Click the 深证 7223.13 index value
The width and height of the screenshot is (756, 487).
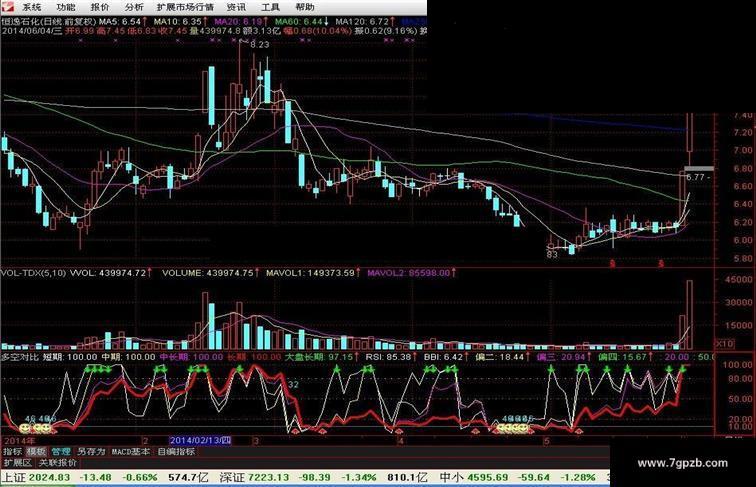click(254, 478)
